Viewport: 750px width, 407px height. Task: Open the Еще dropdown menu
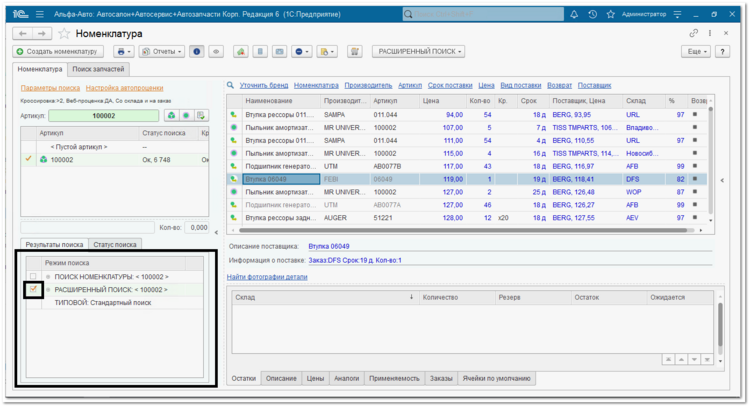point(696,51)
